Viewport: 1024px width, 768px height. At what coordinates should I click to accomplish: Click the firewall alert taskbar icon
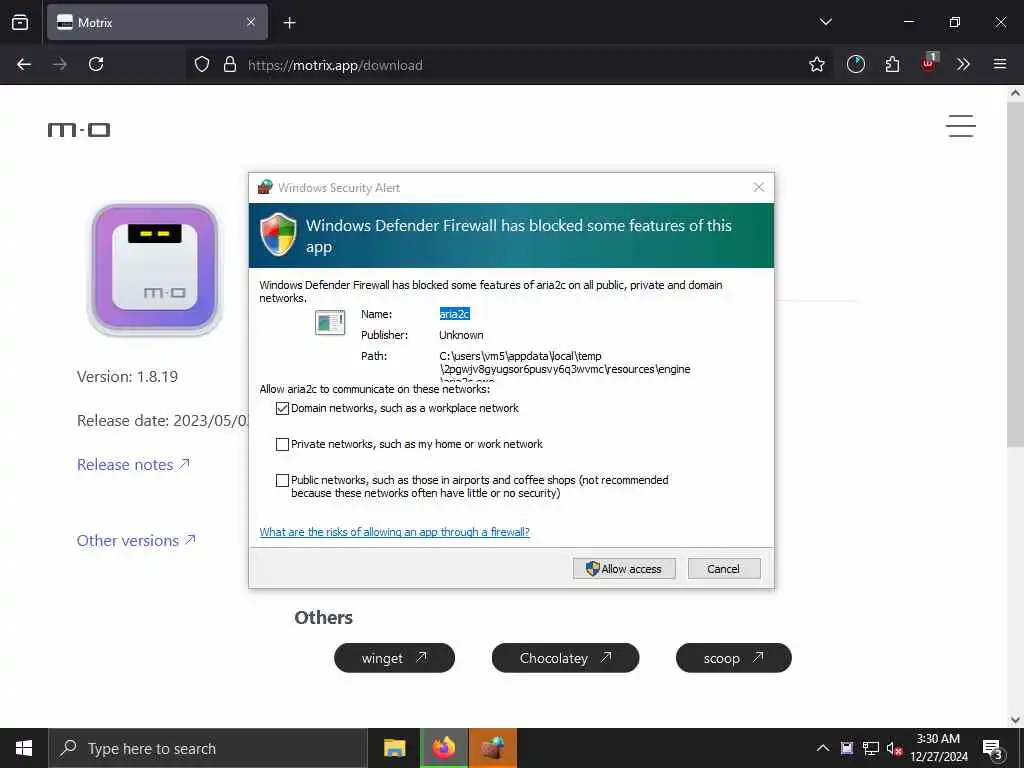click(493, 748)
